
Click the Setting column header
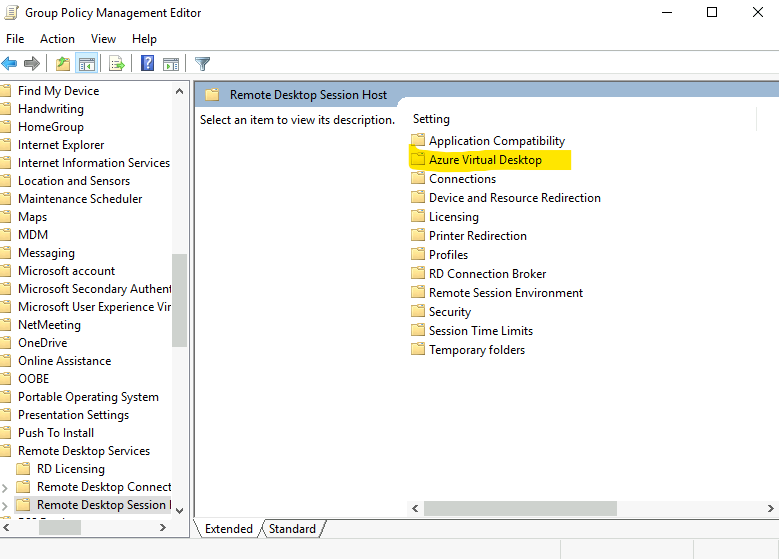[x=432, y=119]
